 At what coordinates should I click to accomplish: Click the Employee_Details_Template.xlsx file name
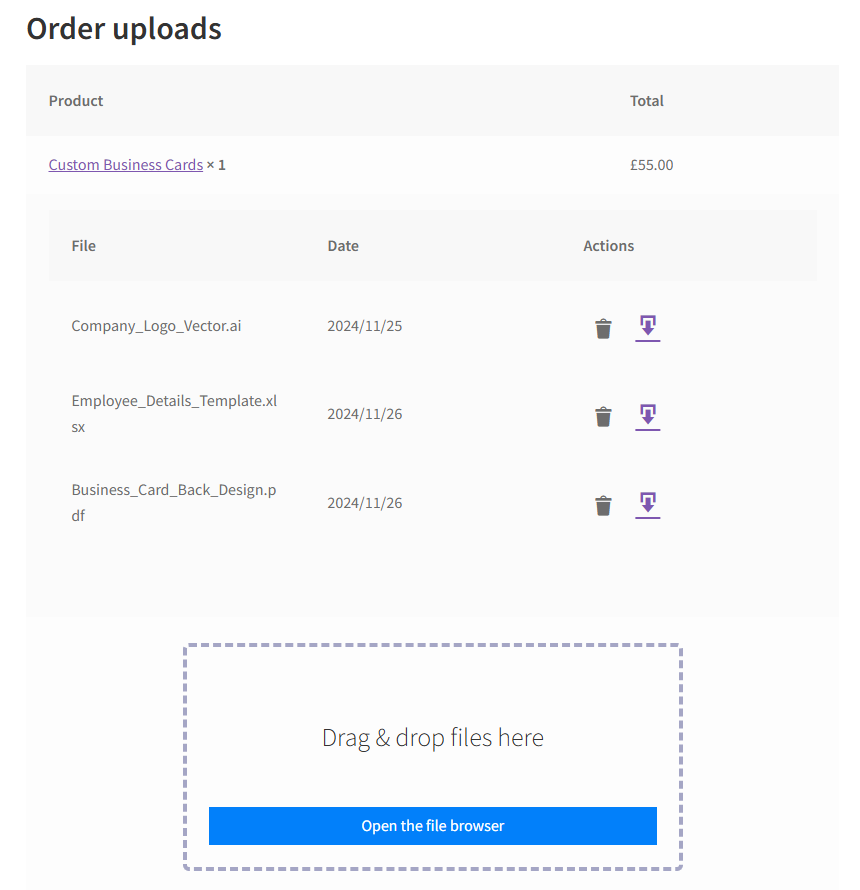(x=174, y=414)
